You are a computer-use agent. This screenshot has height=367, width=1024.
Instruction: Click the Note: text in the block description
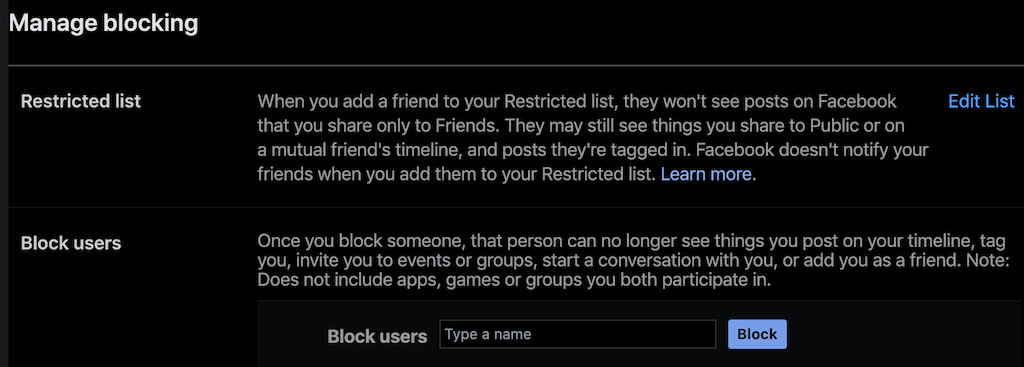coord(993,261)
